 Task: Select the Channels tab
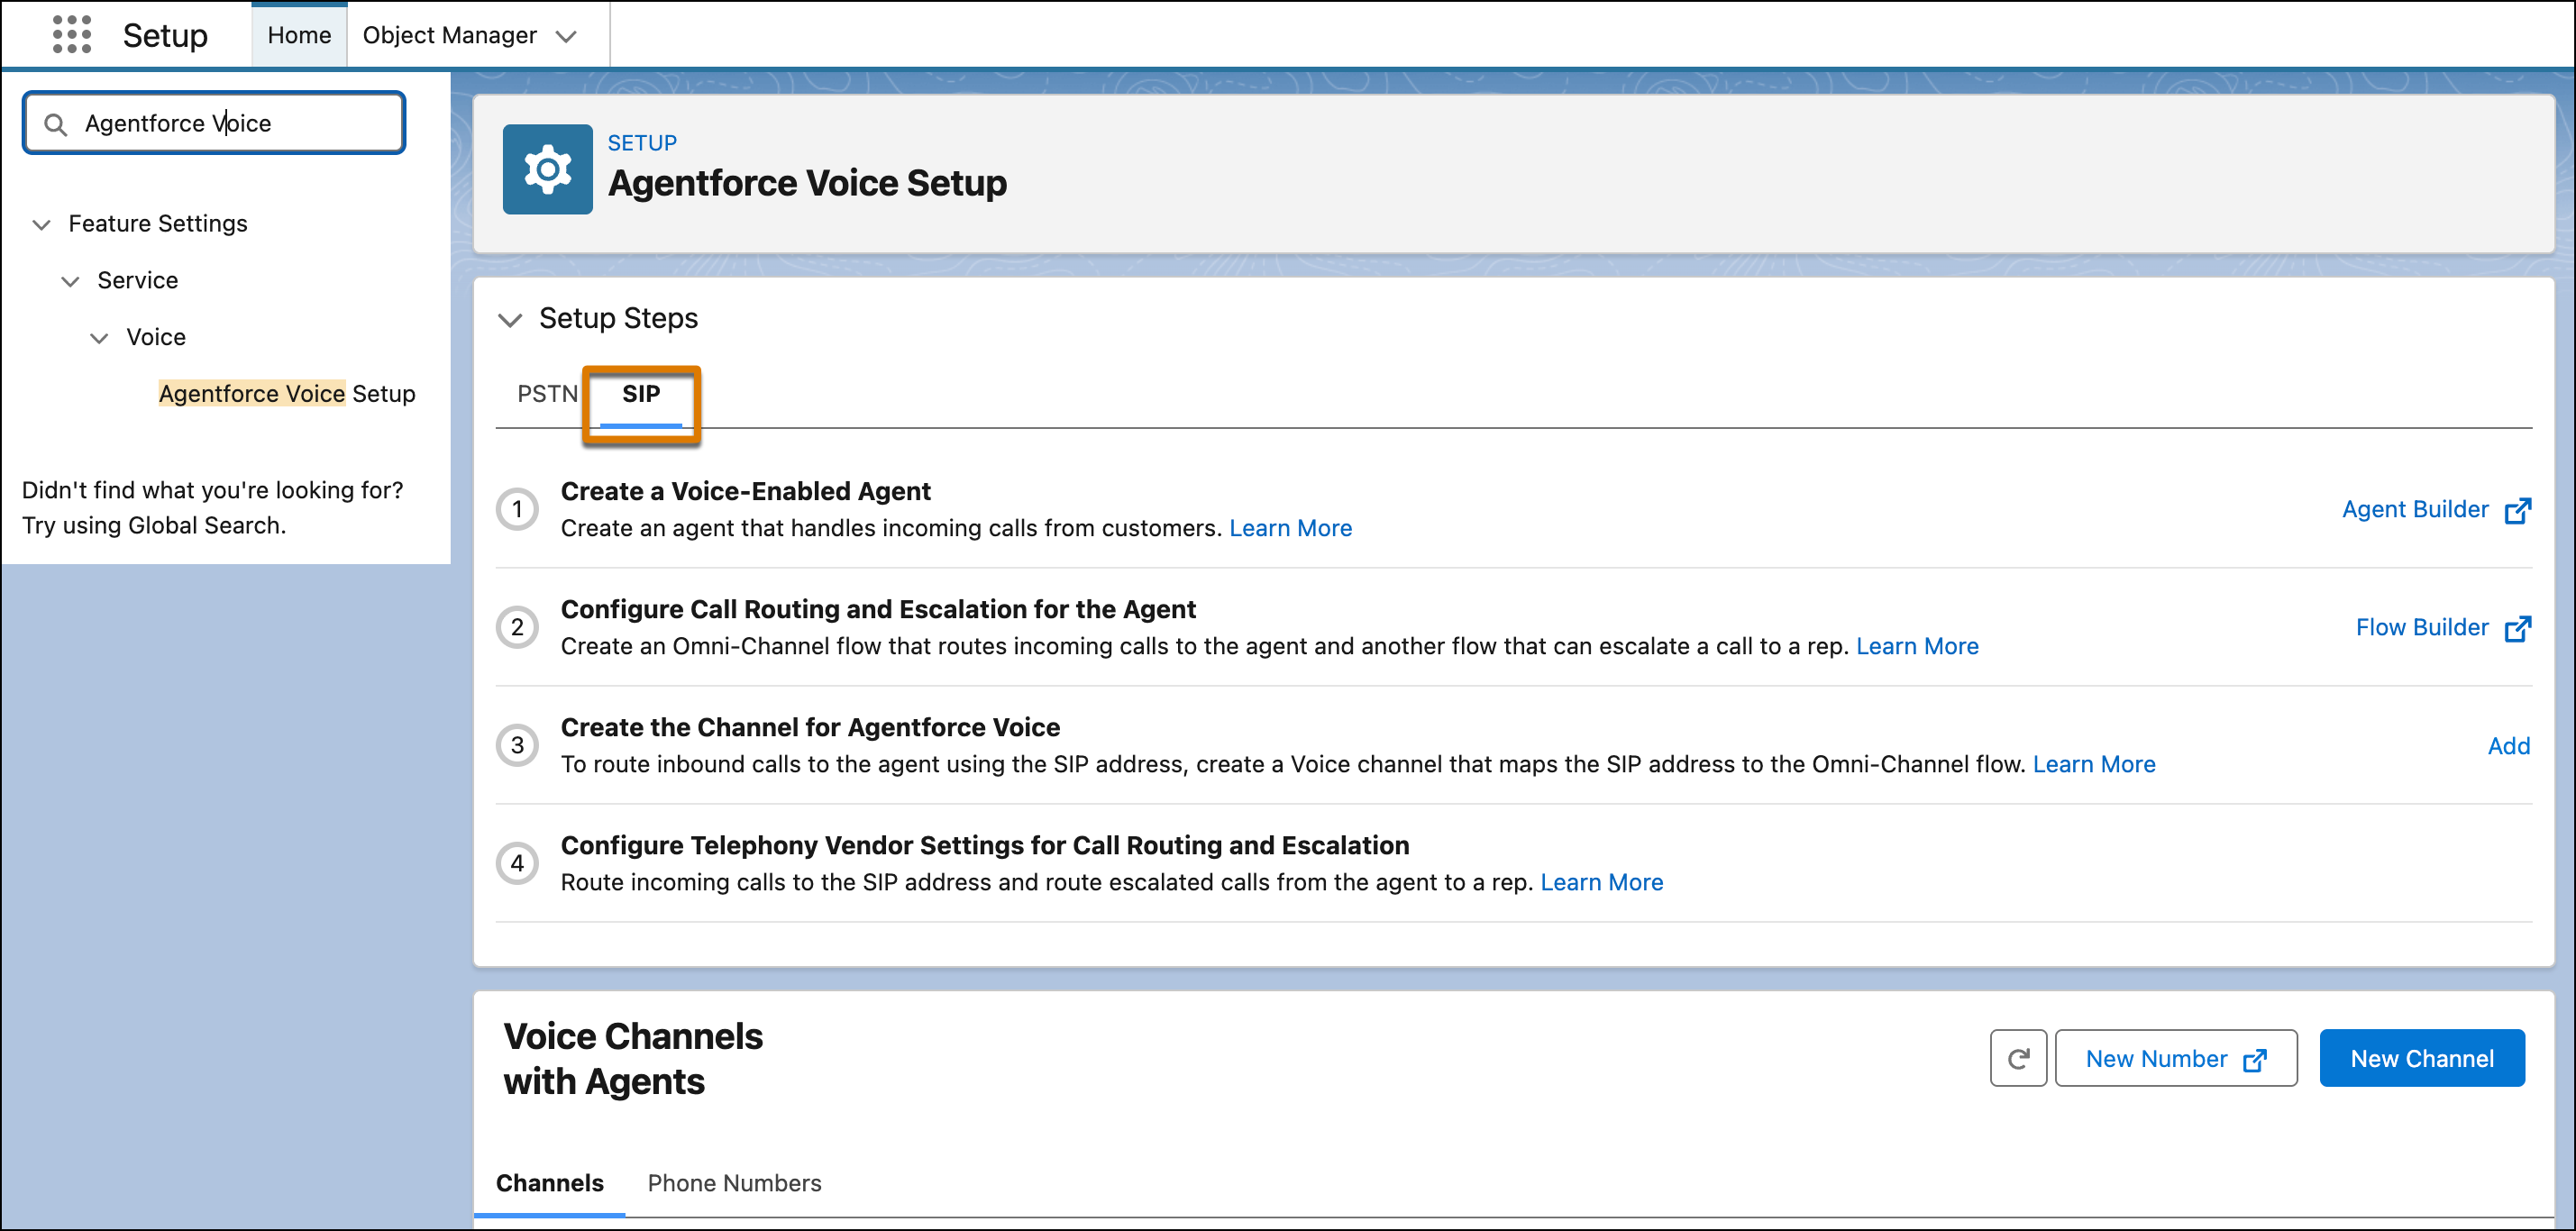pyautogui.click(x=550, y=1183)
